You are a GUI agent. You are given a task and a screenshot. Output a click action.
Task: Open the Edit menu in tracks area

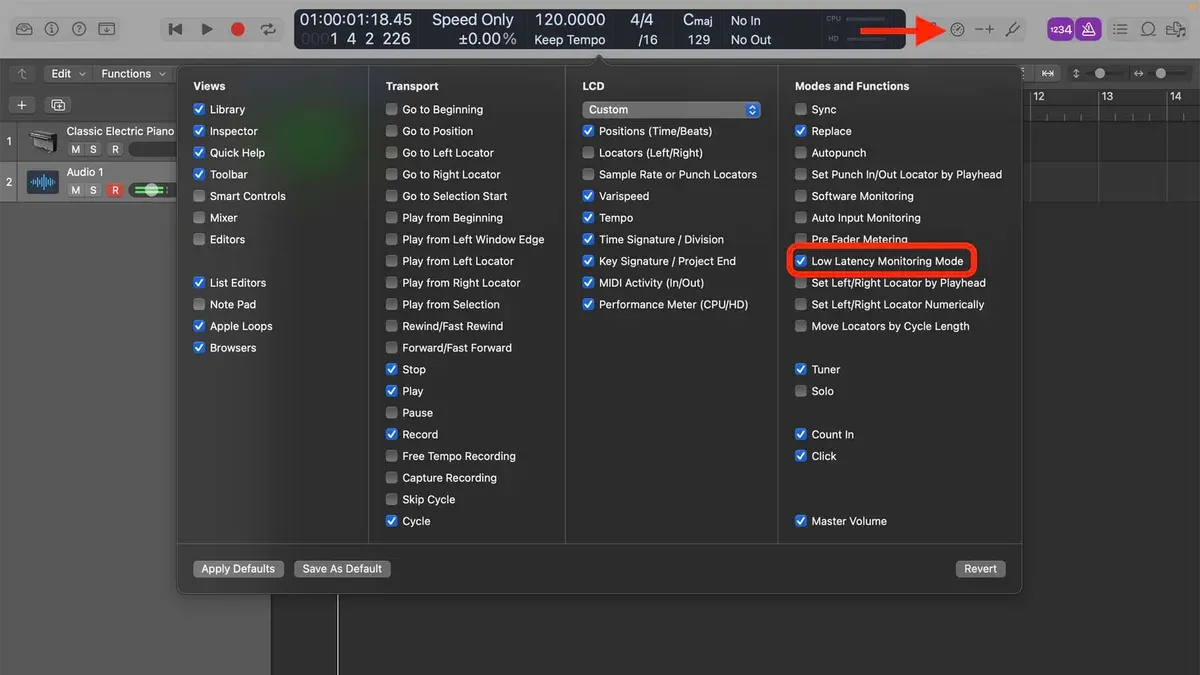(x=68, y=74)
